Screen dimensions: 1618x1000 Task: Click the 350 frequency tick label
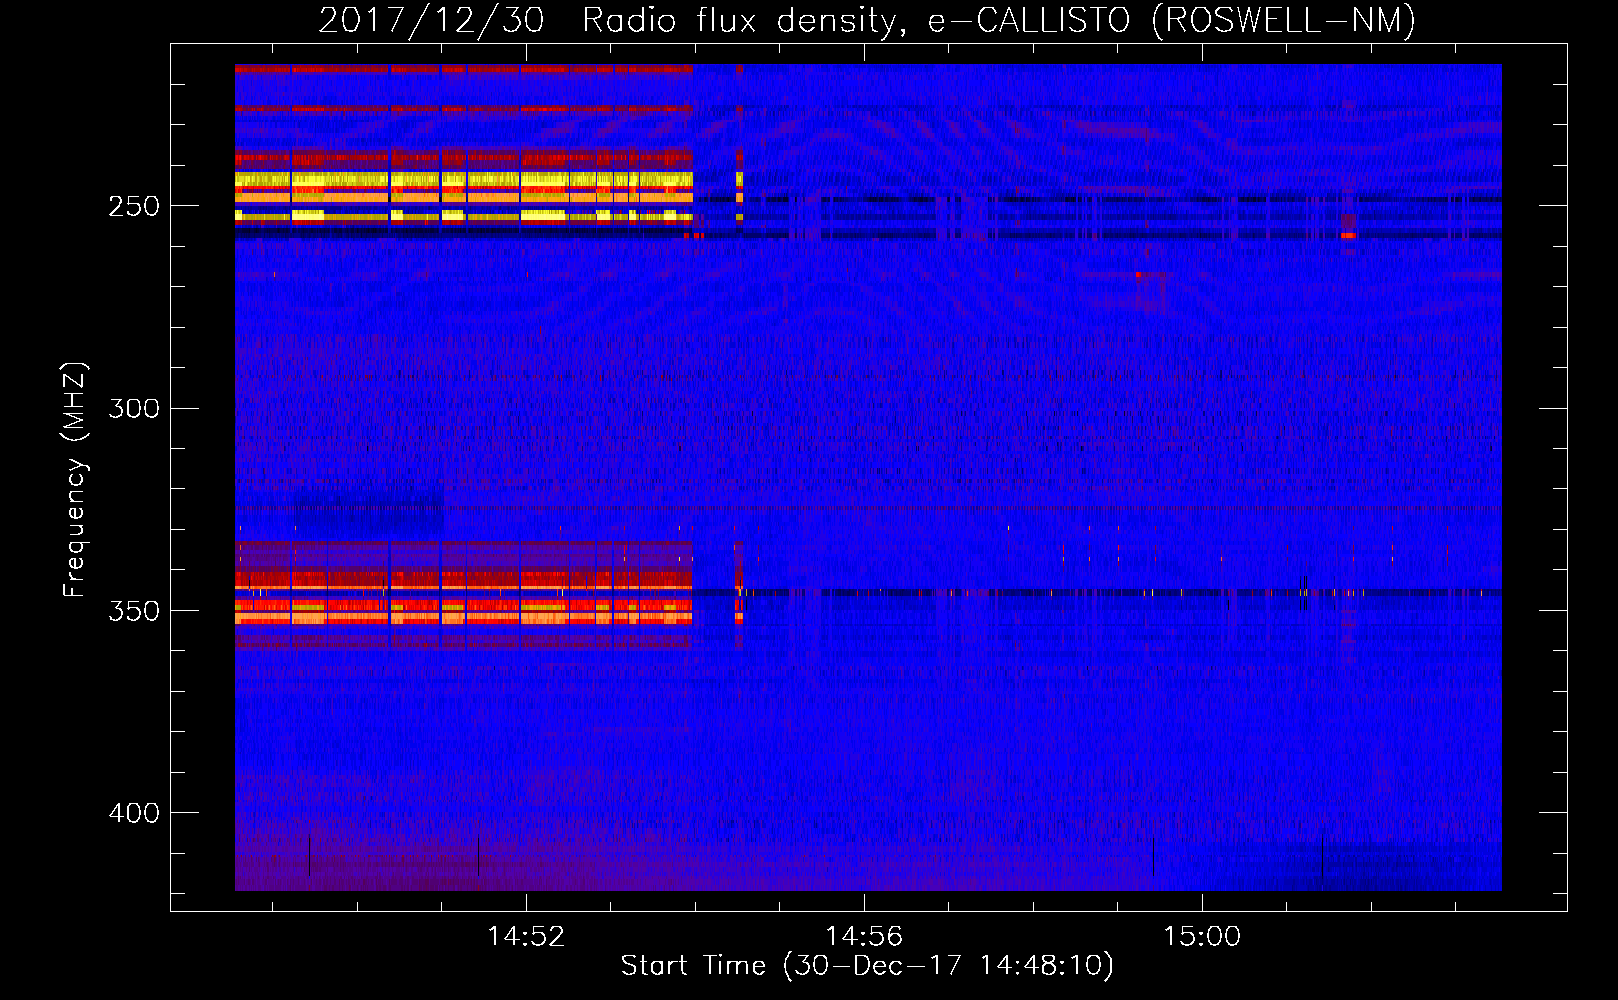(134, 611)
